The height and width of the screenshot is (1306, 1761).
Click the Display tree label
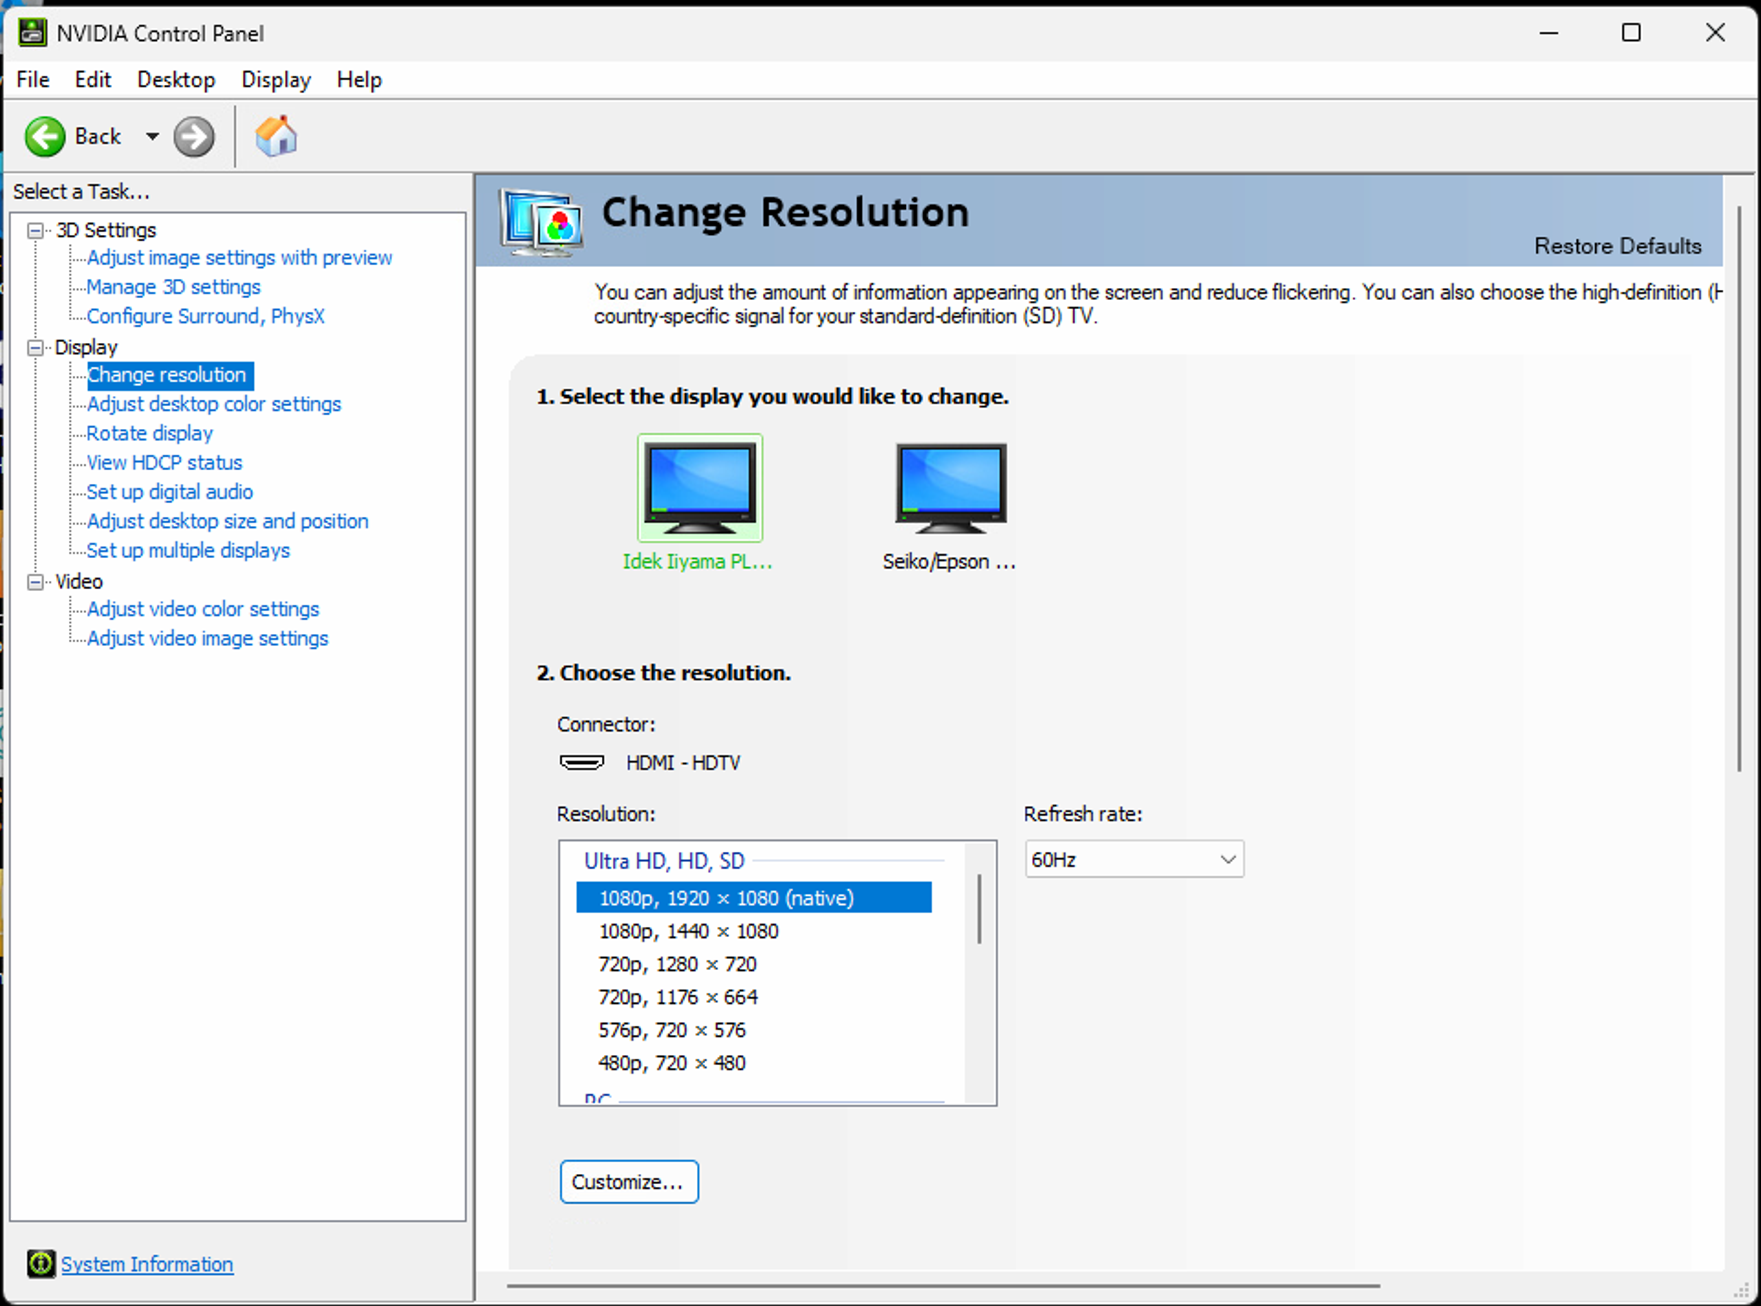pos(86,347)
